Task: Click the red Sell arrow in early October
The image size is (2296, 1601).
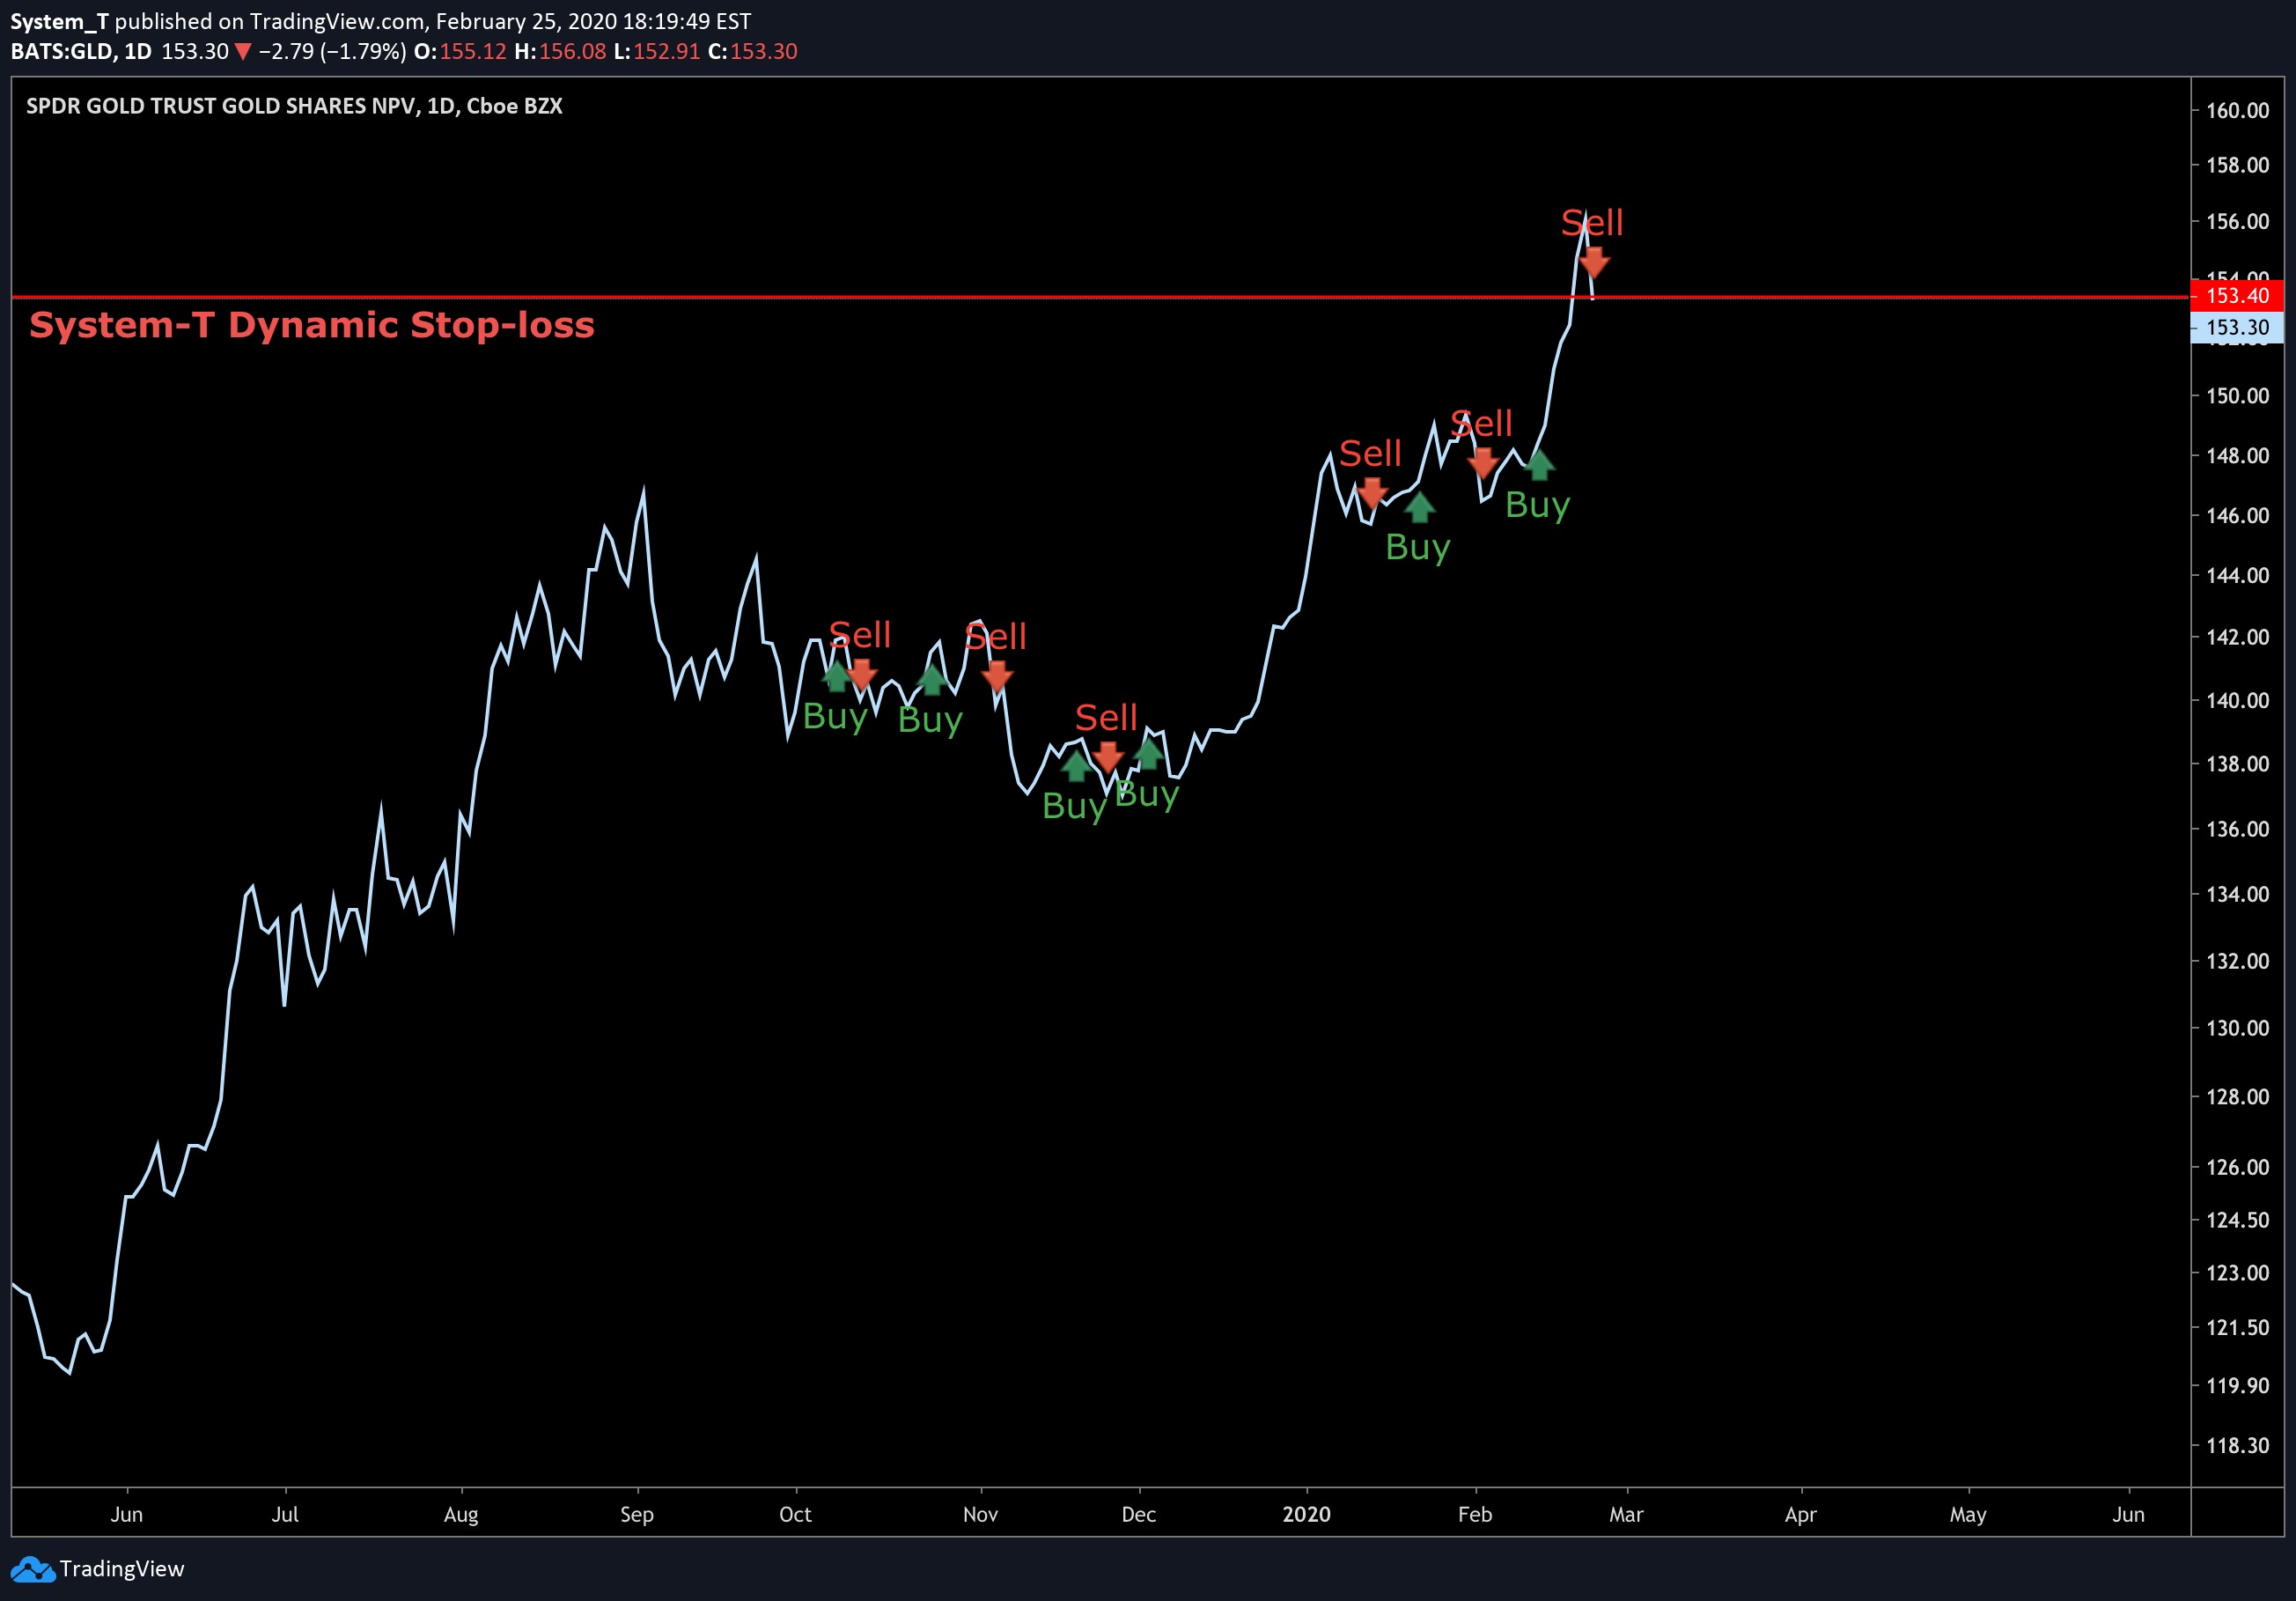Action: pos(862,673)
